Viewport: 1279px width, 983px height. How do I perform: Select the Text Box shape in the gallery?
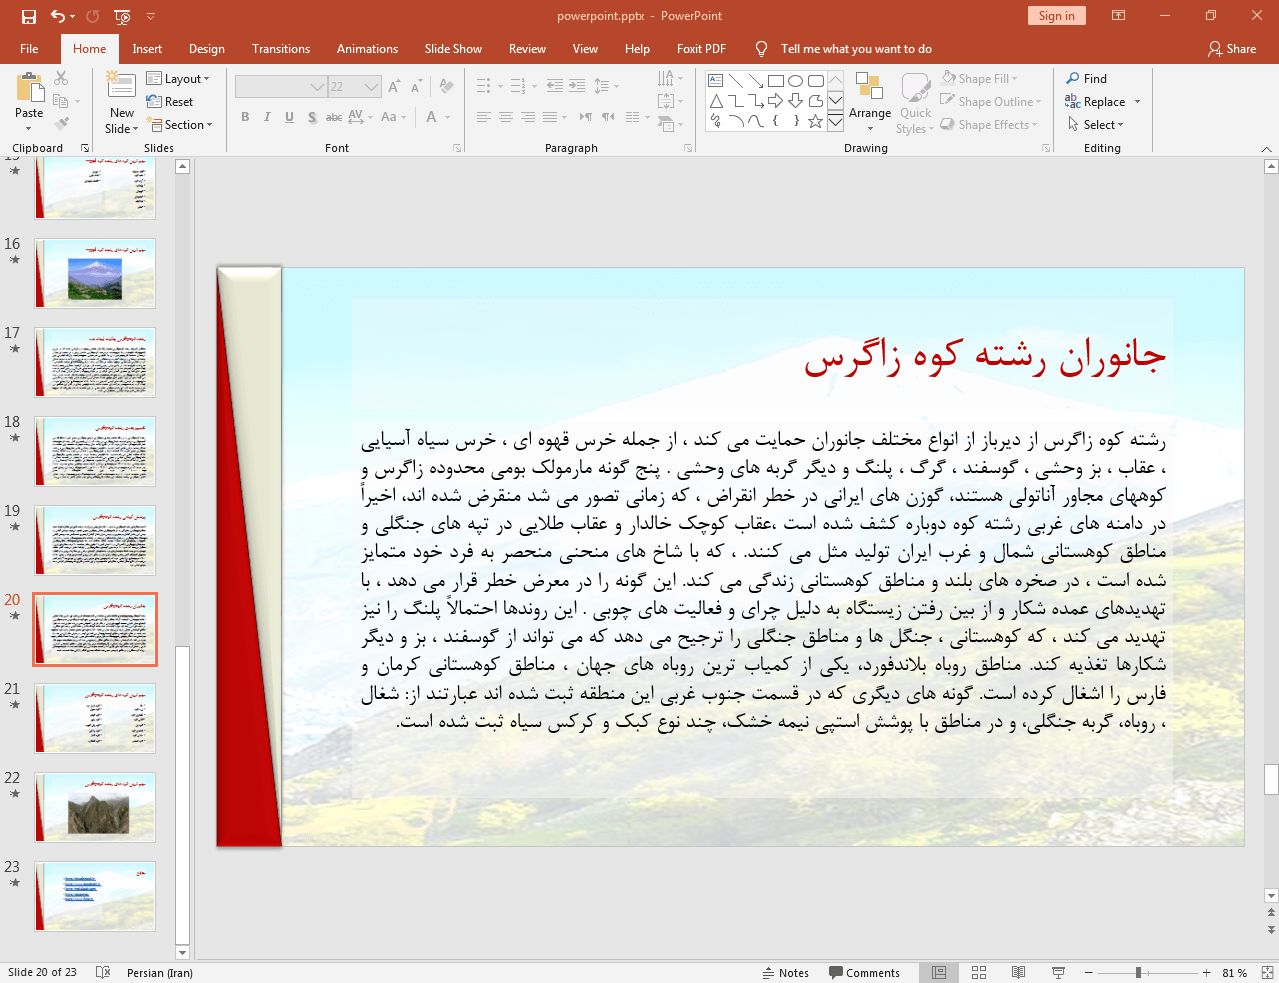tap(716, 81)
